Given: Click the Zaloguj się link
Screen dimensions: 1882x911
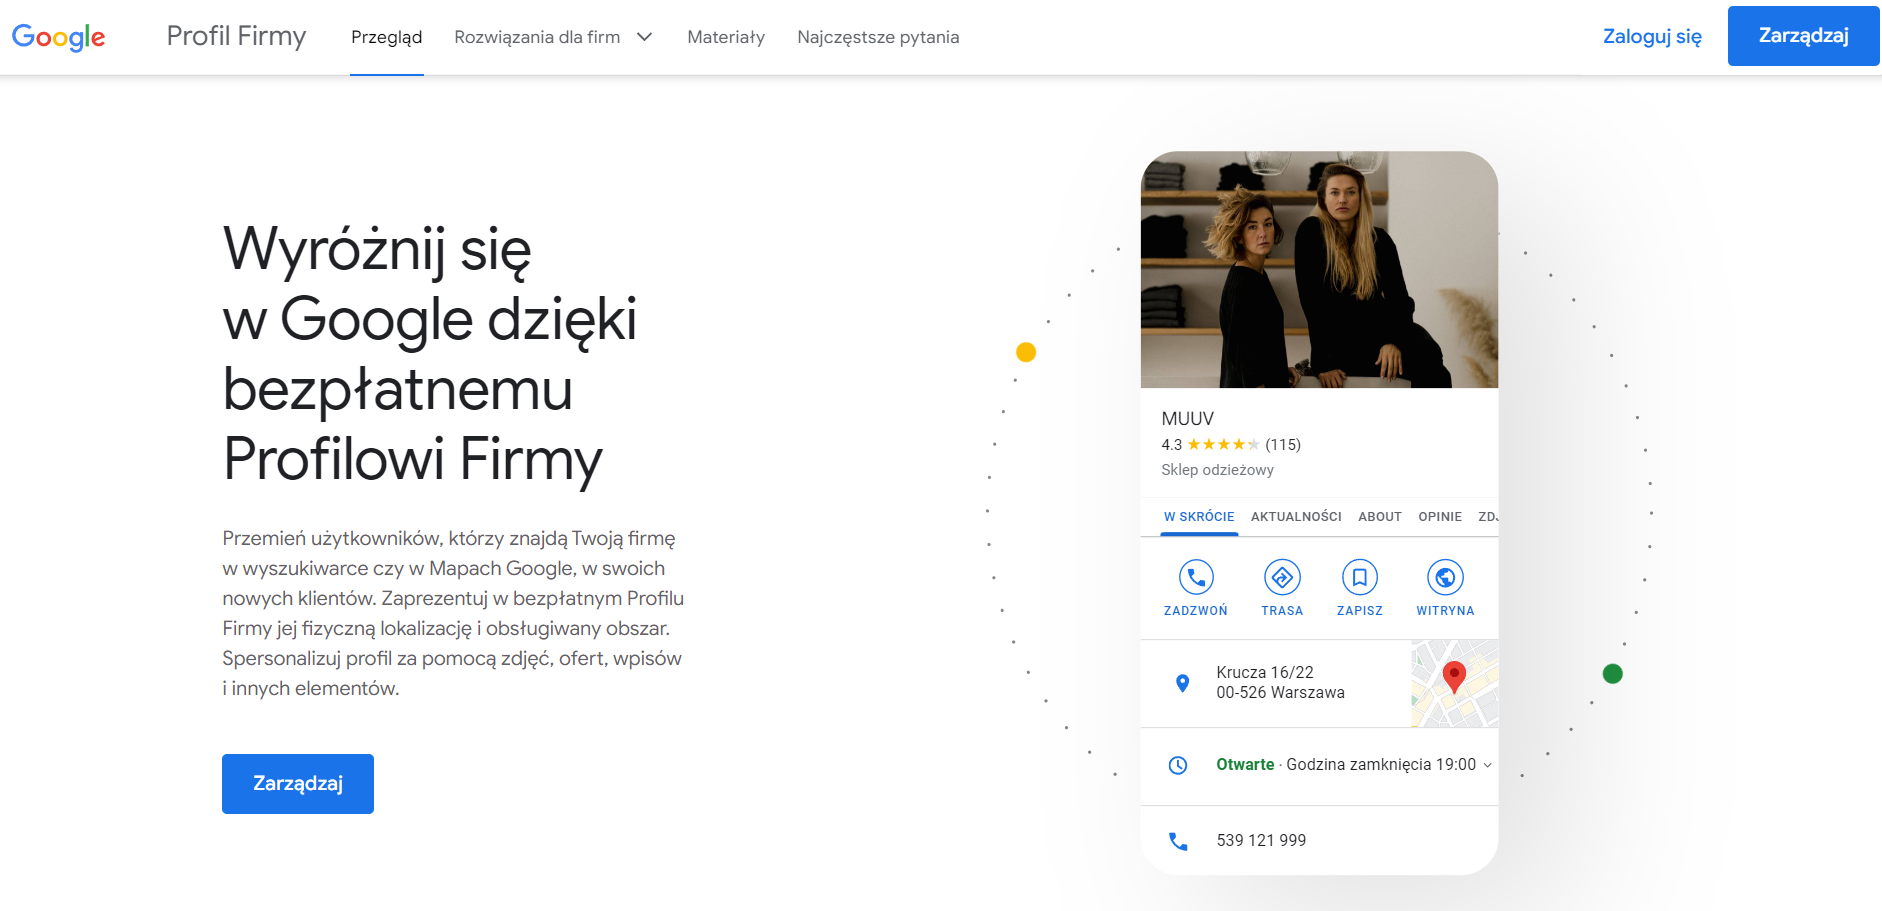Looking at the screenshot, I should point(1652,37).
